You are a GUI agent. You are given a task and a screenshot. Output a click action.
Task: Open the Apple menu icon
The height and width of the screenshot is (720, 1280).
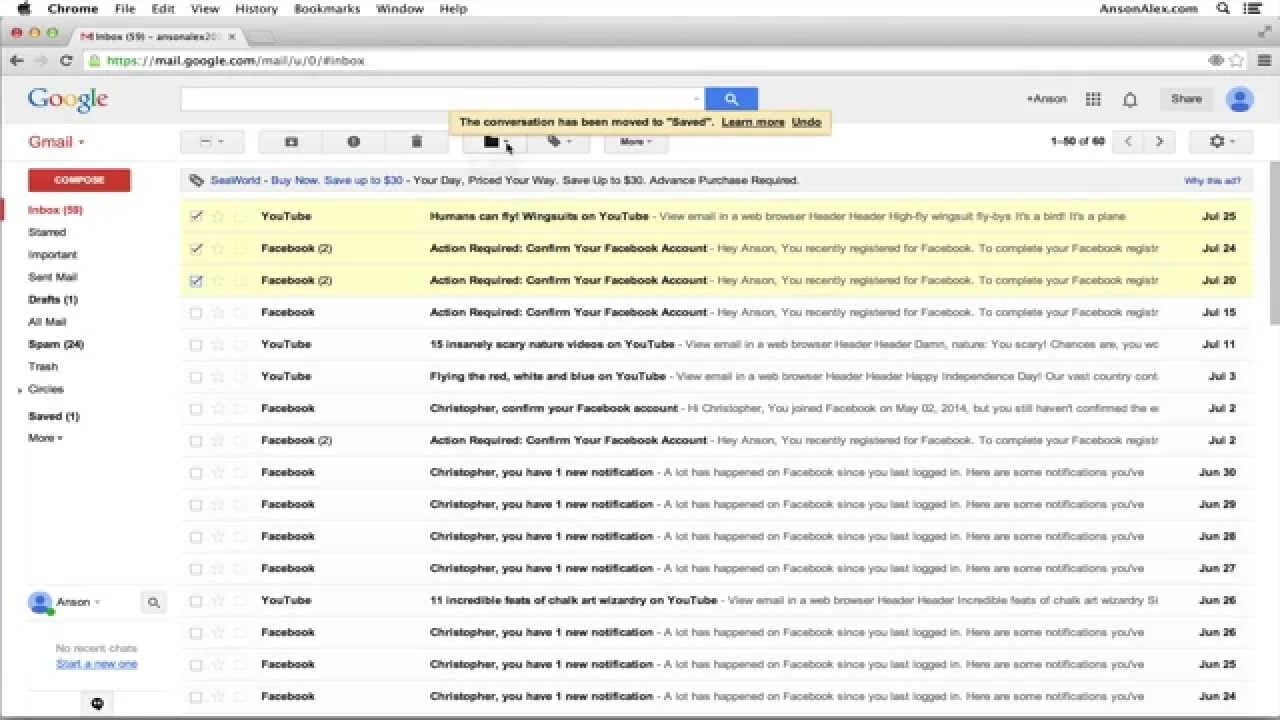point(24,9)
